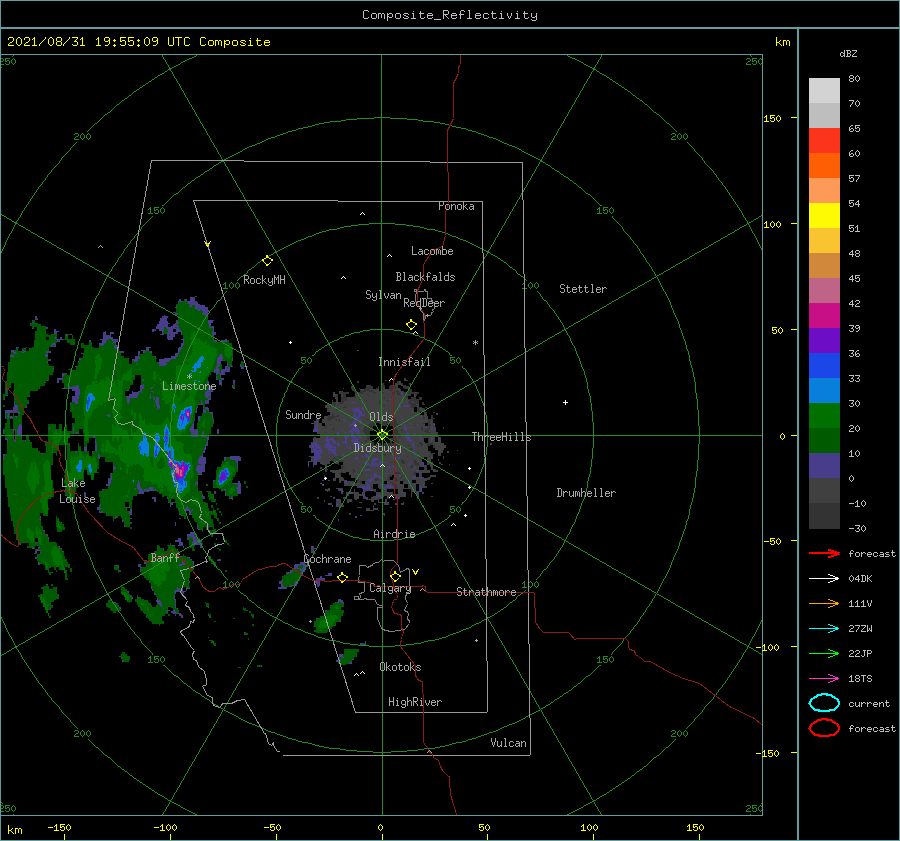
Task: Click the Lake Louise label
Action: point(77,491)
